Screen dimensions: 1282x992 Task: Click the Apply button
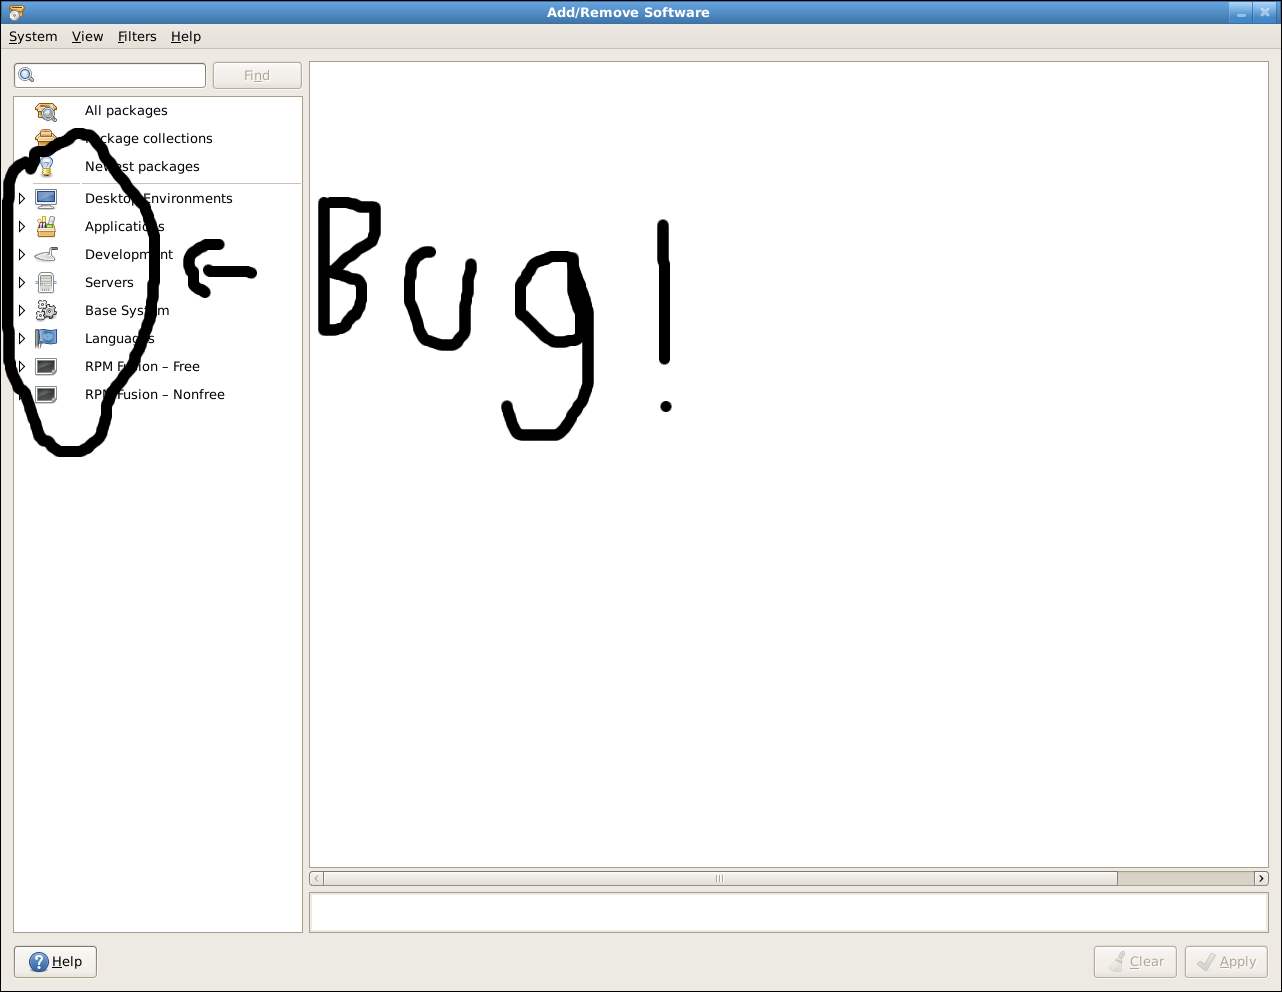click(1226, 962)
